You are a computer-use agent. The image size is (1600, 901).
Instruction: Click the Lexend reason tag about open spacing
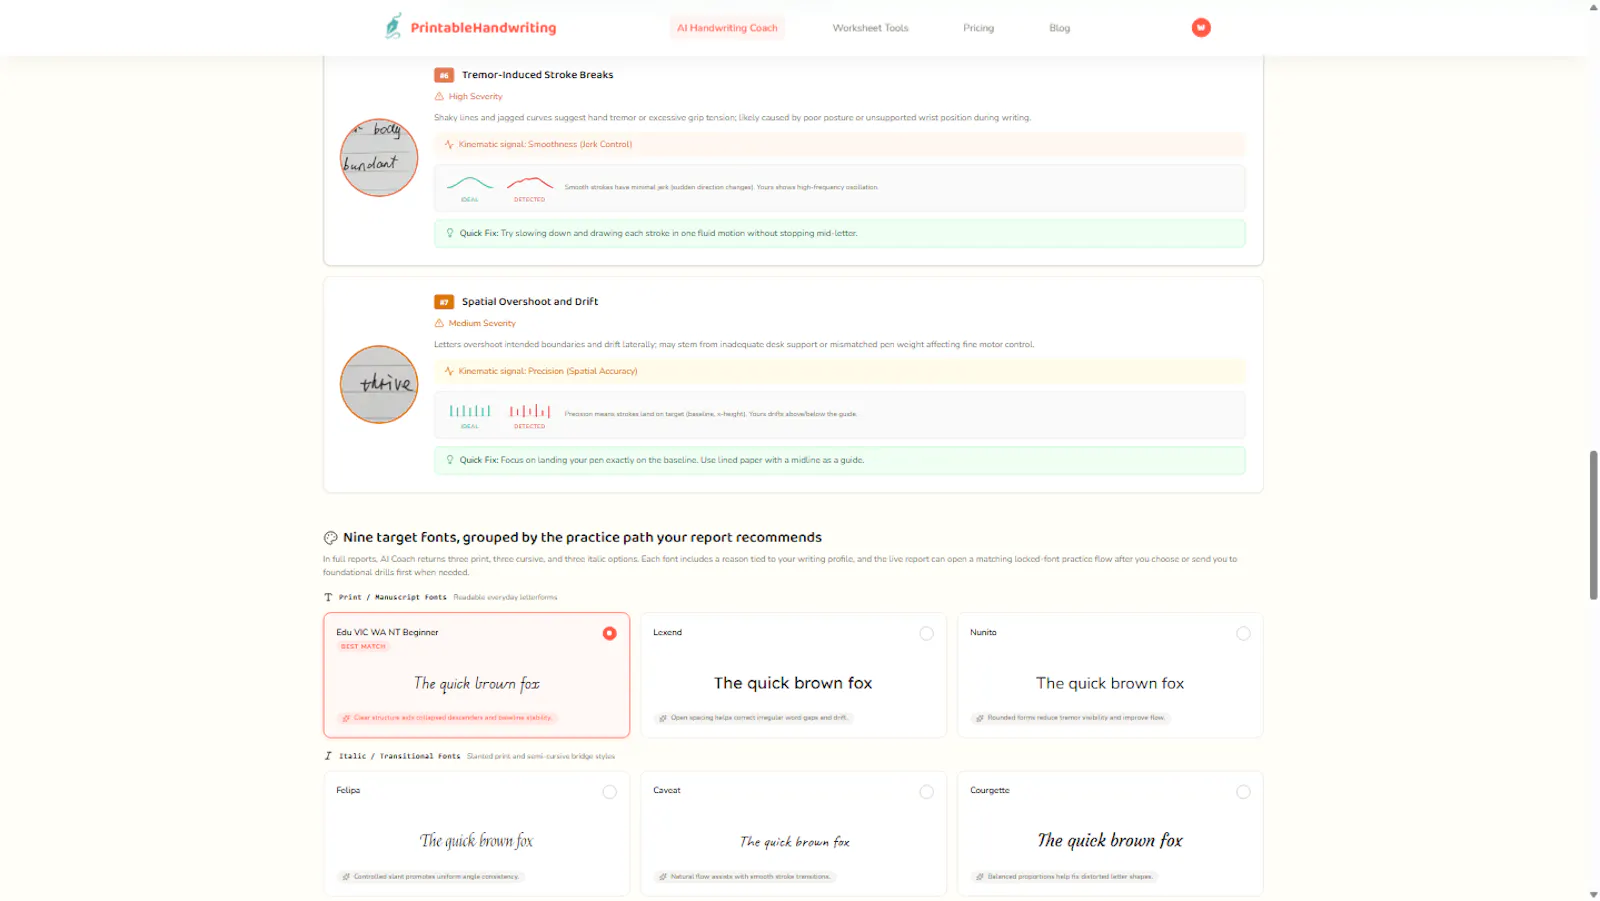752,718
